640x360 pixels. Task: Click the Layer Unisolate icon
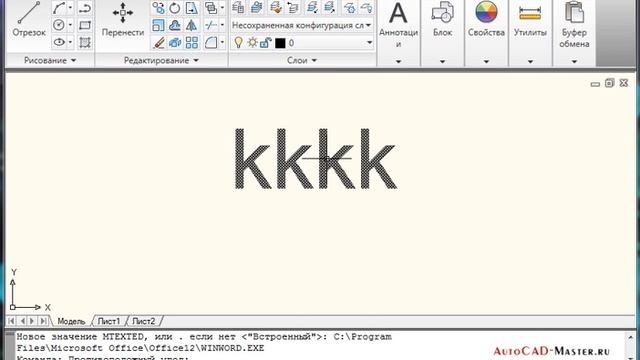click(x=329, y=7)
